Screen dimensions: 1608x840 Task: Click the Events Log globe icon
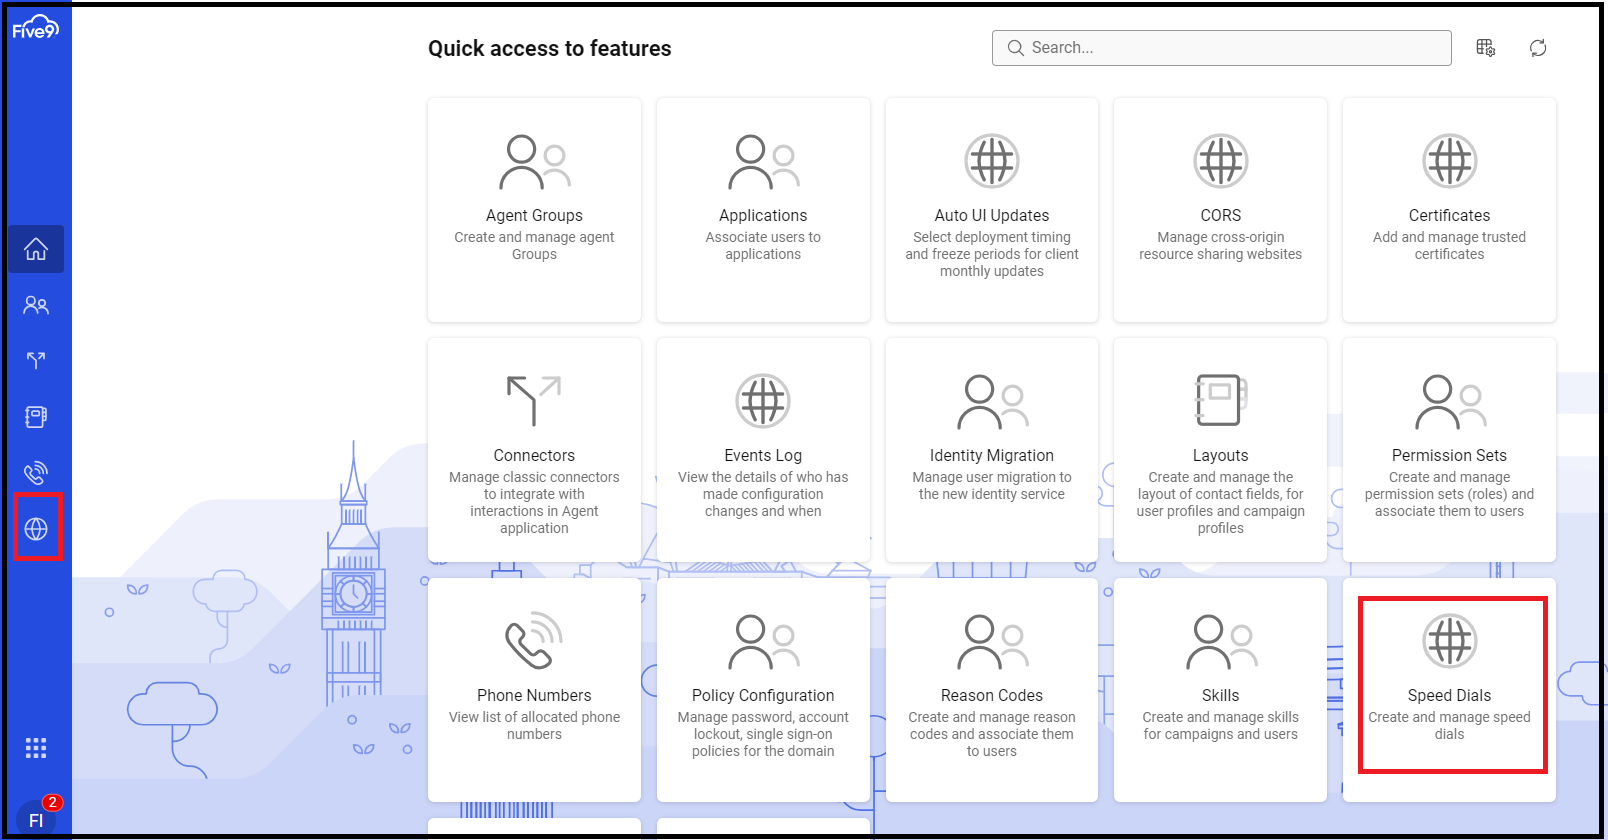pyautogui.click(x=763, y=401)
